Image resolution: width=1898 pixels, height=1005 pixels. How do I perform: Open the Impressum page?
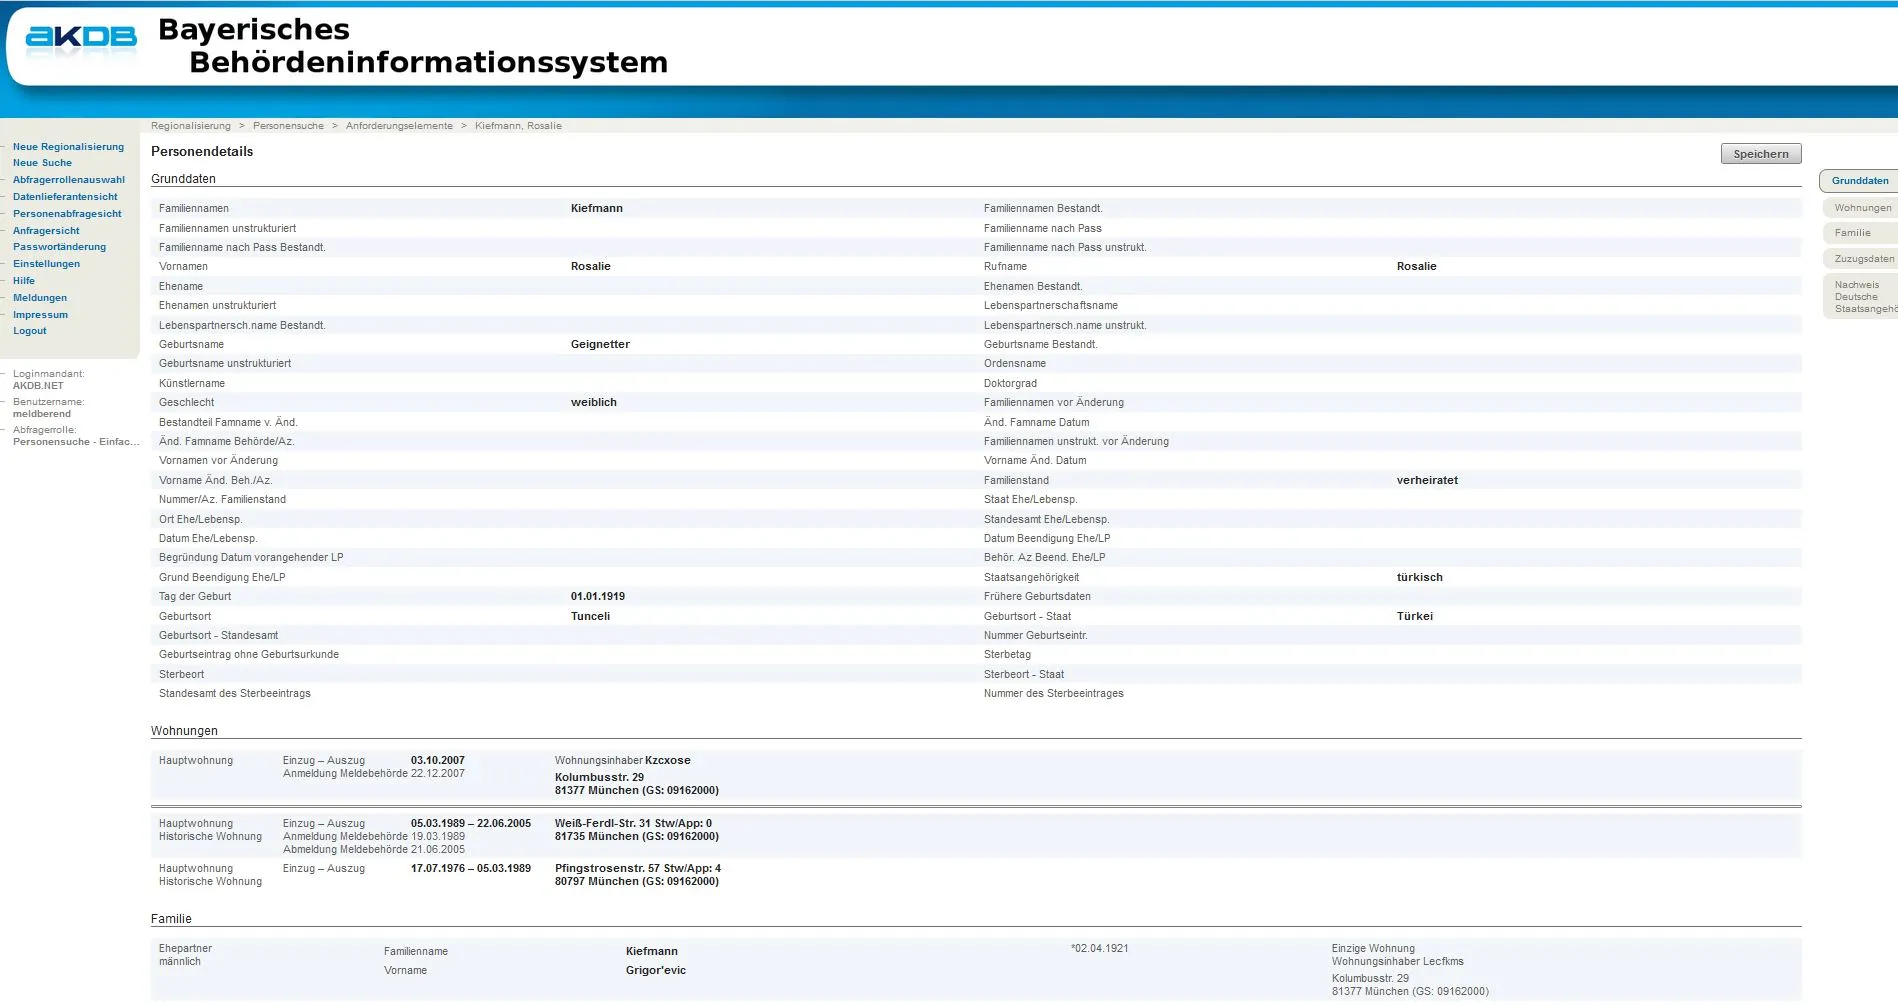click(40, 315)
